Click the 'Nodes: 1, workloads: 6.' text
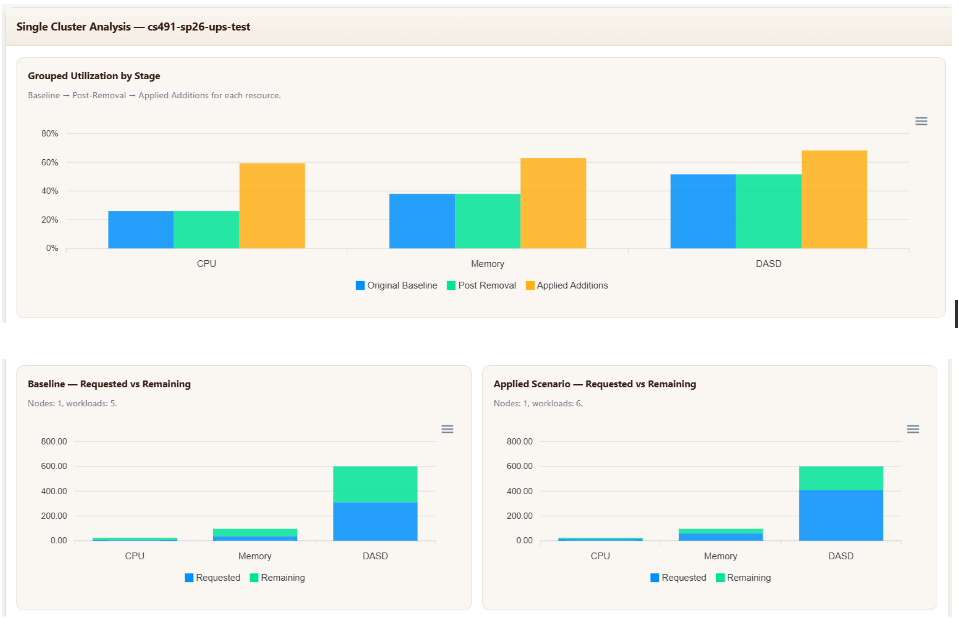The height and width of the screenshot is (625, 959). [x=538, y=404]
